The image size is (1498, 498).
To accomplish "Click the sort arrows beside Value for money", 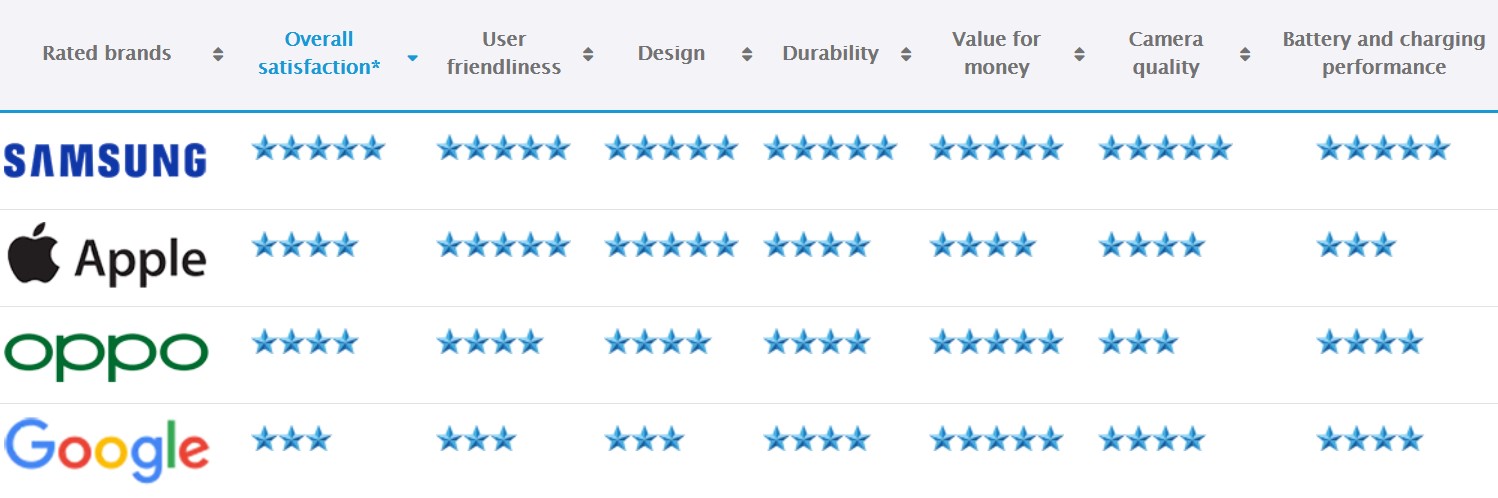I will [x=1079, y=54].
